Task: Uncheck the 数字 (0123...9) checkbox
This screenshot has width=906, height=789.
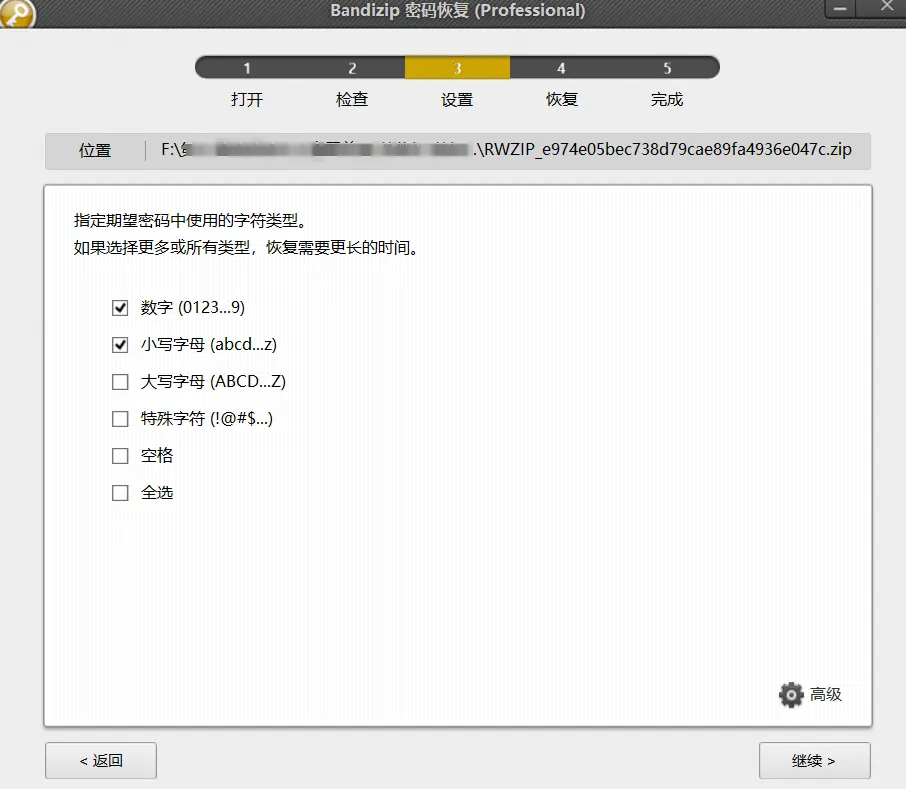Action: point(120,308)
